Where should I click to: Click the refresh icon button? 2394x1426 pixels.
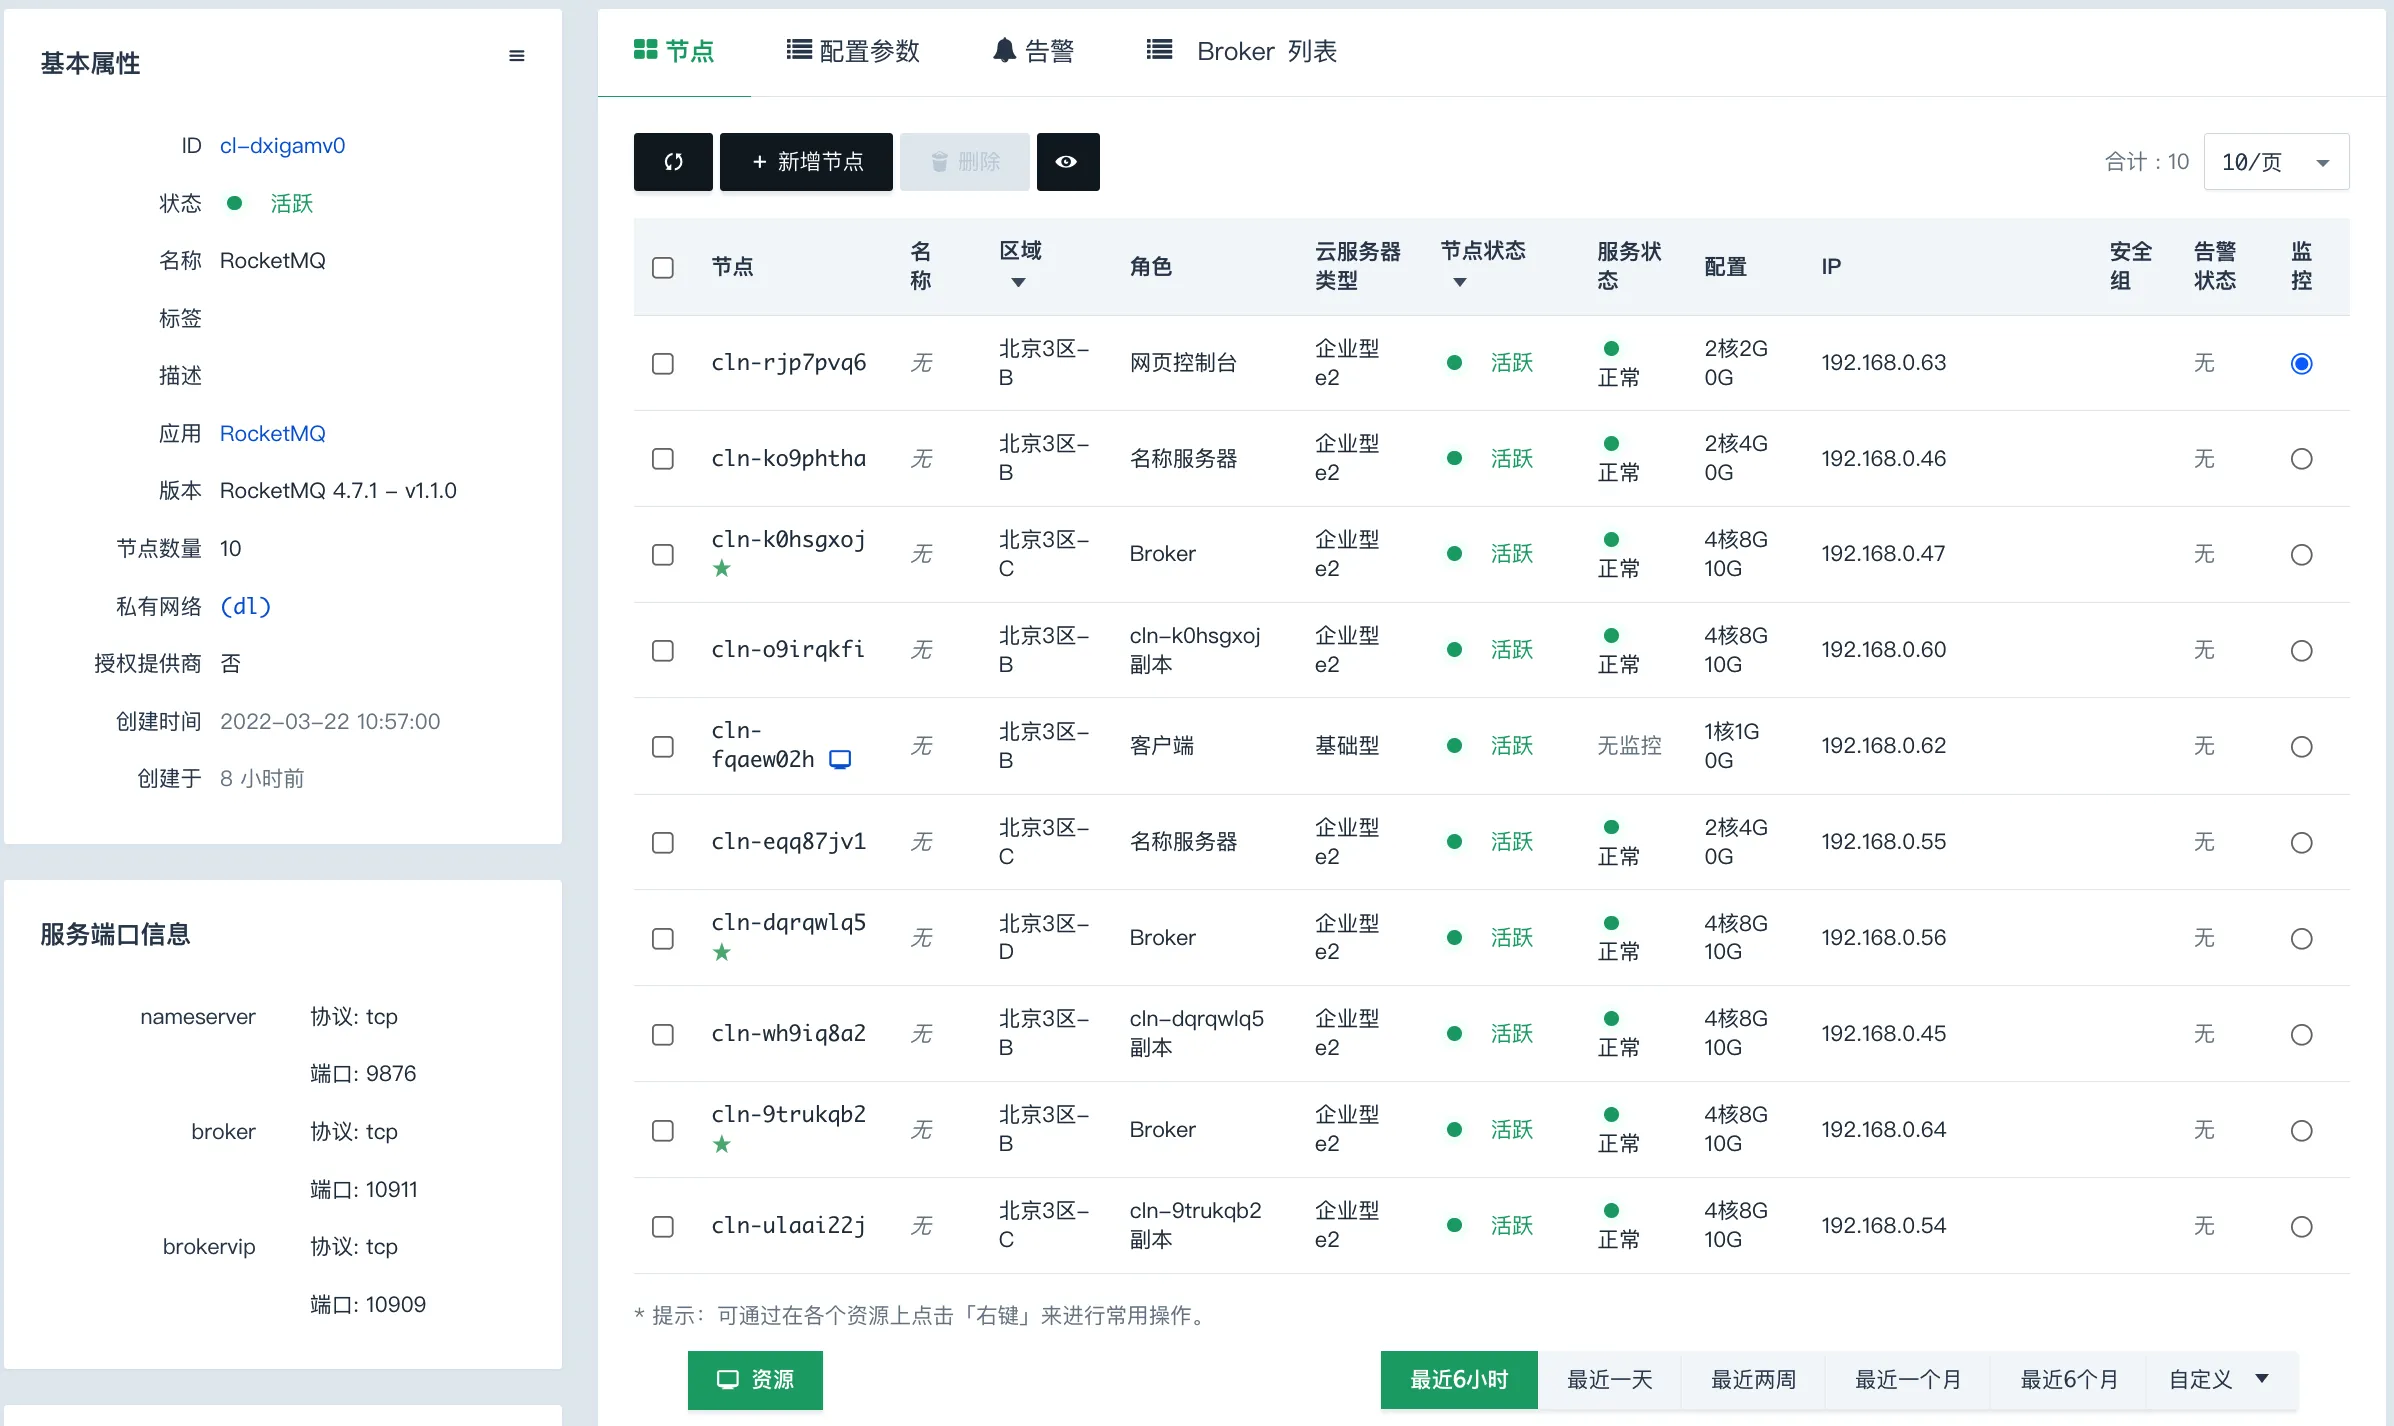tap(673, 161)
